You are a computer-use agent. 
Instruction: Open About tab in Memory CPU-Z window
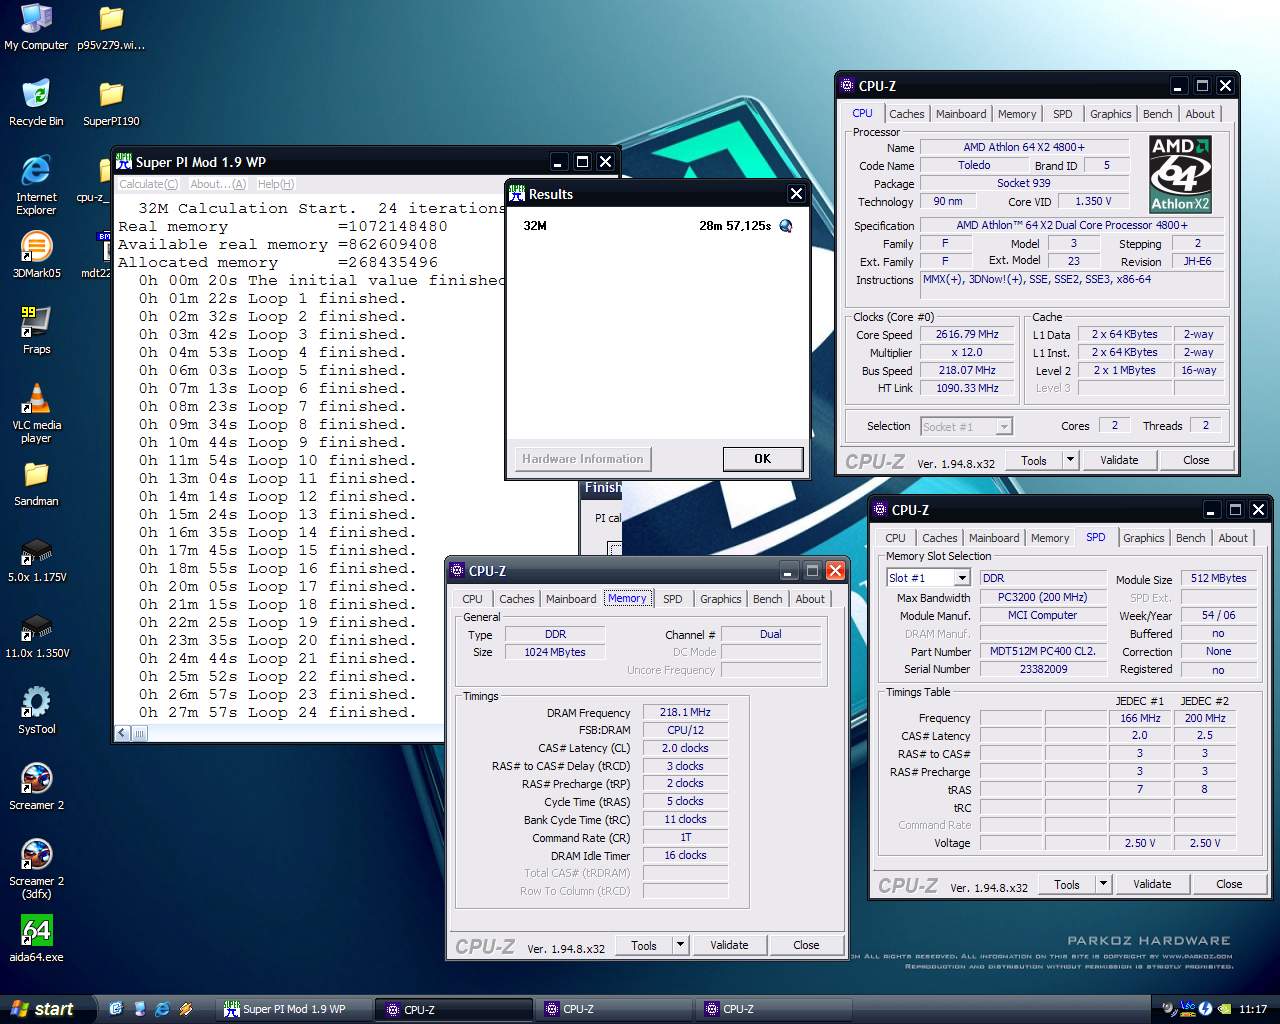tap(810, 599)
